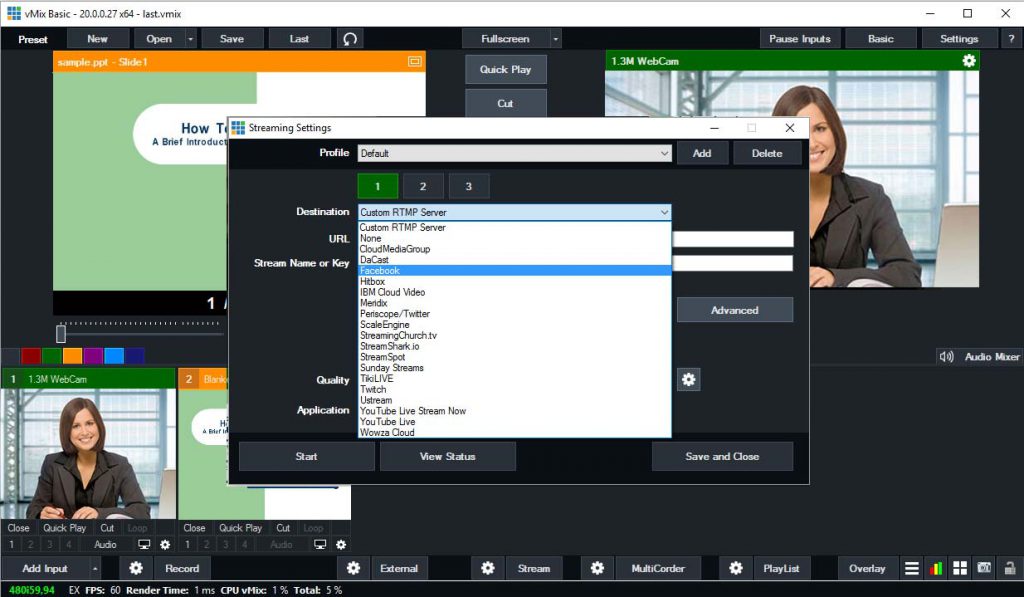
Task: Toggle Loop on input 1 1.3M WebCam
Action: [x=137, y=528]
